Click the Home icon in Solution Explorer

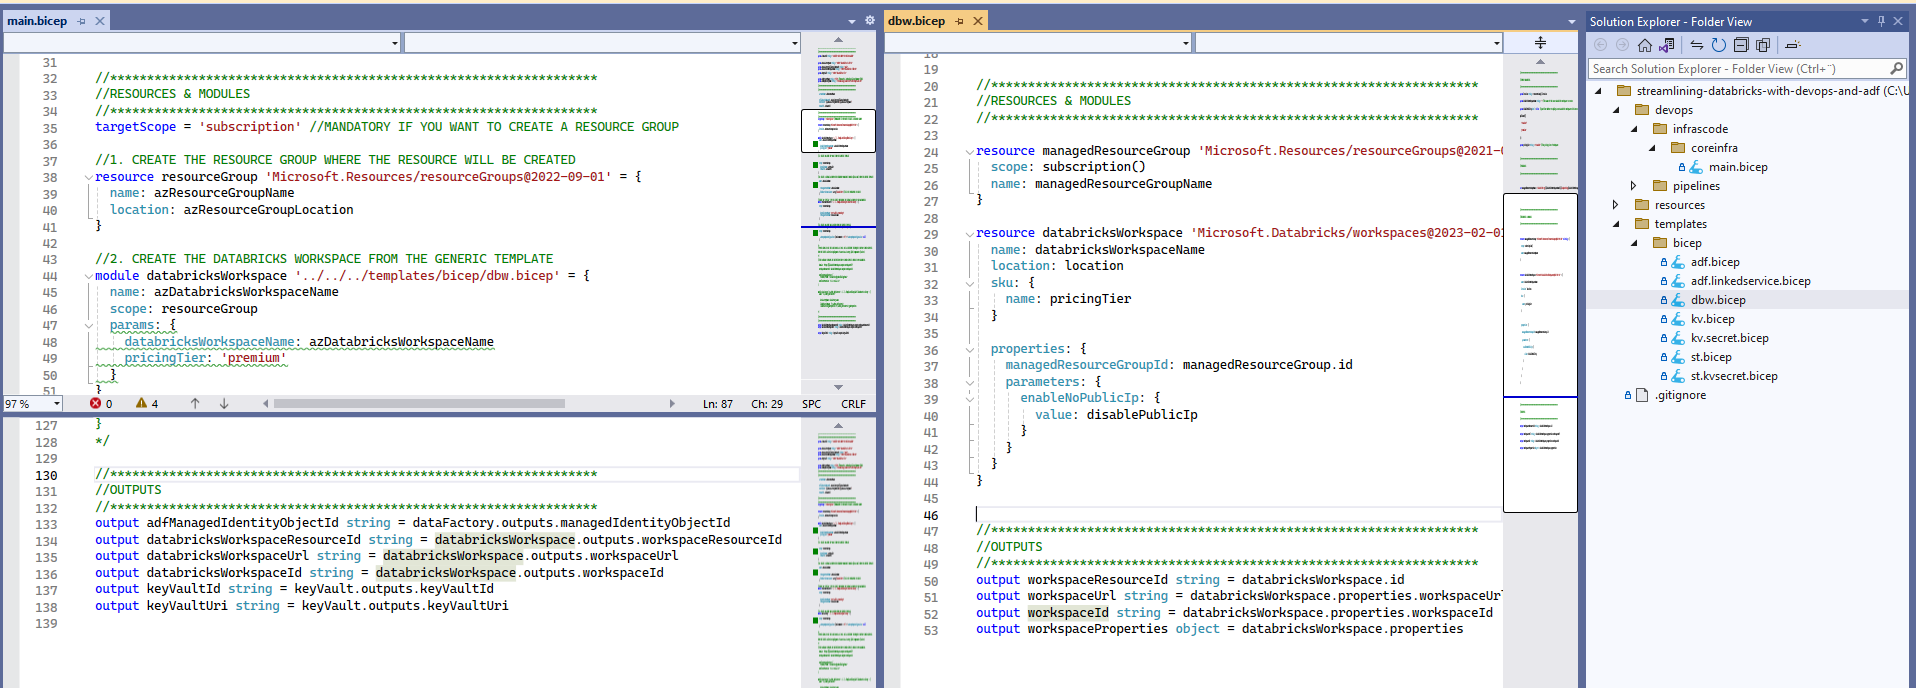pos(1644,45)
